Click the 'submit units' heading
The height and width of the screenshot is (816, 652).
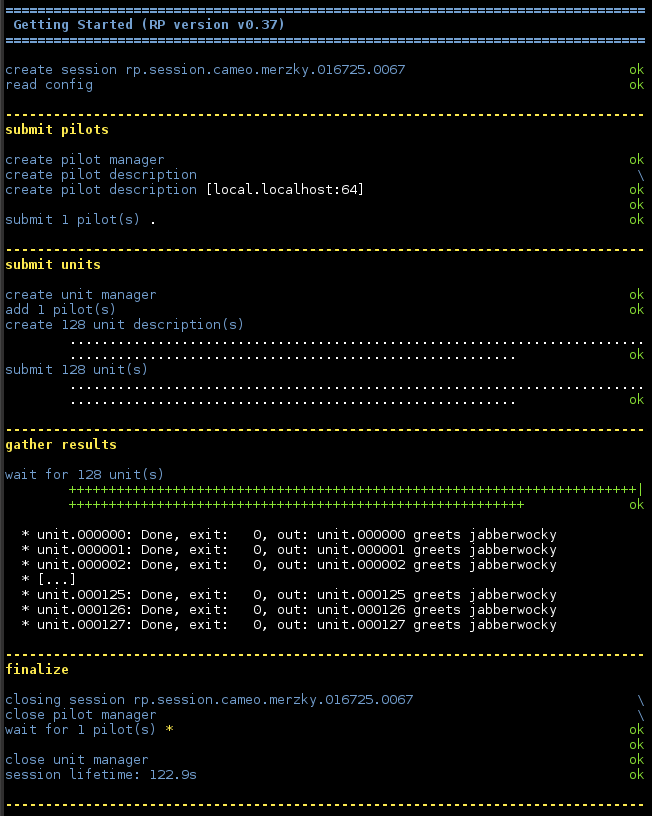(53, 264)
